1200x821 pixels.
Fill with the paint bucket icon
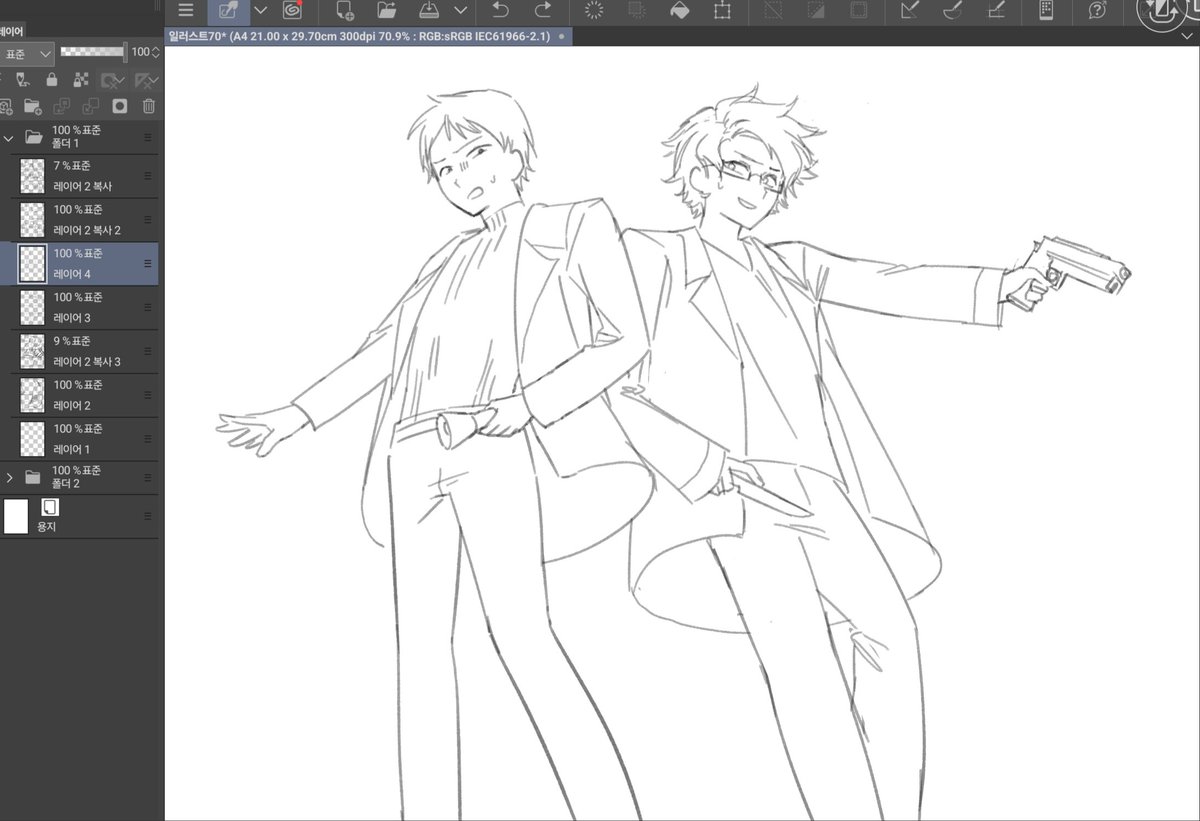pos(678,11)
